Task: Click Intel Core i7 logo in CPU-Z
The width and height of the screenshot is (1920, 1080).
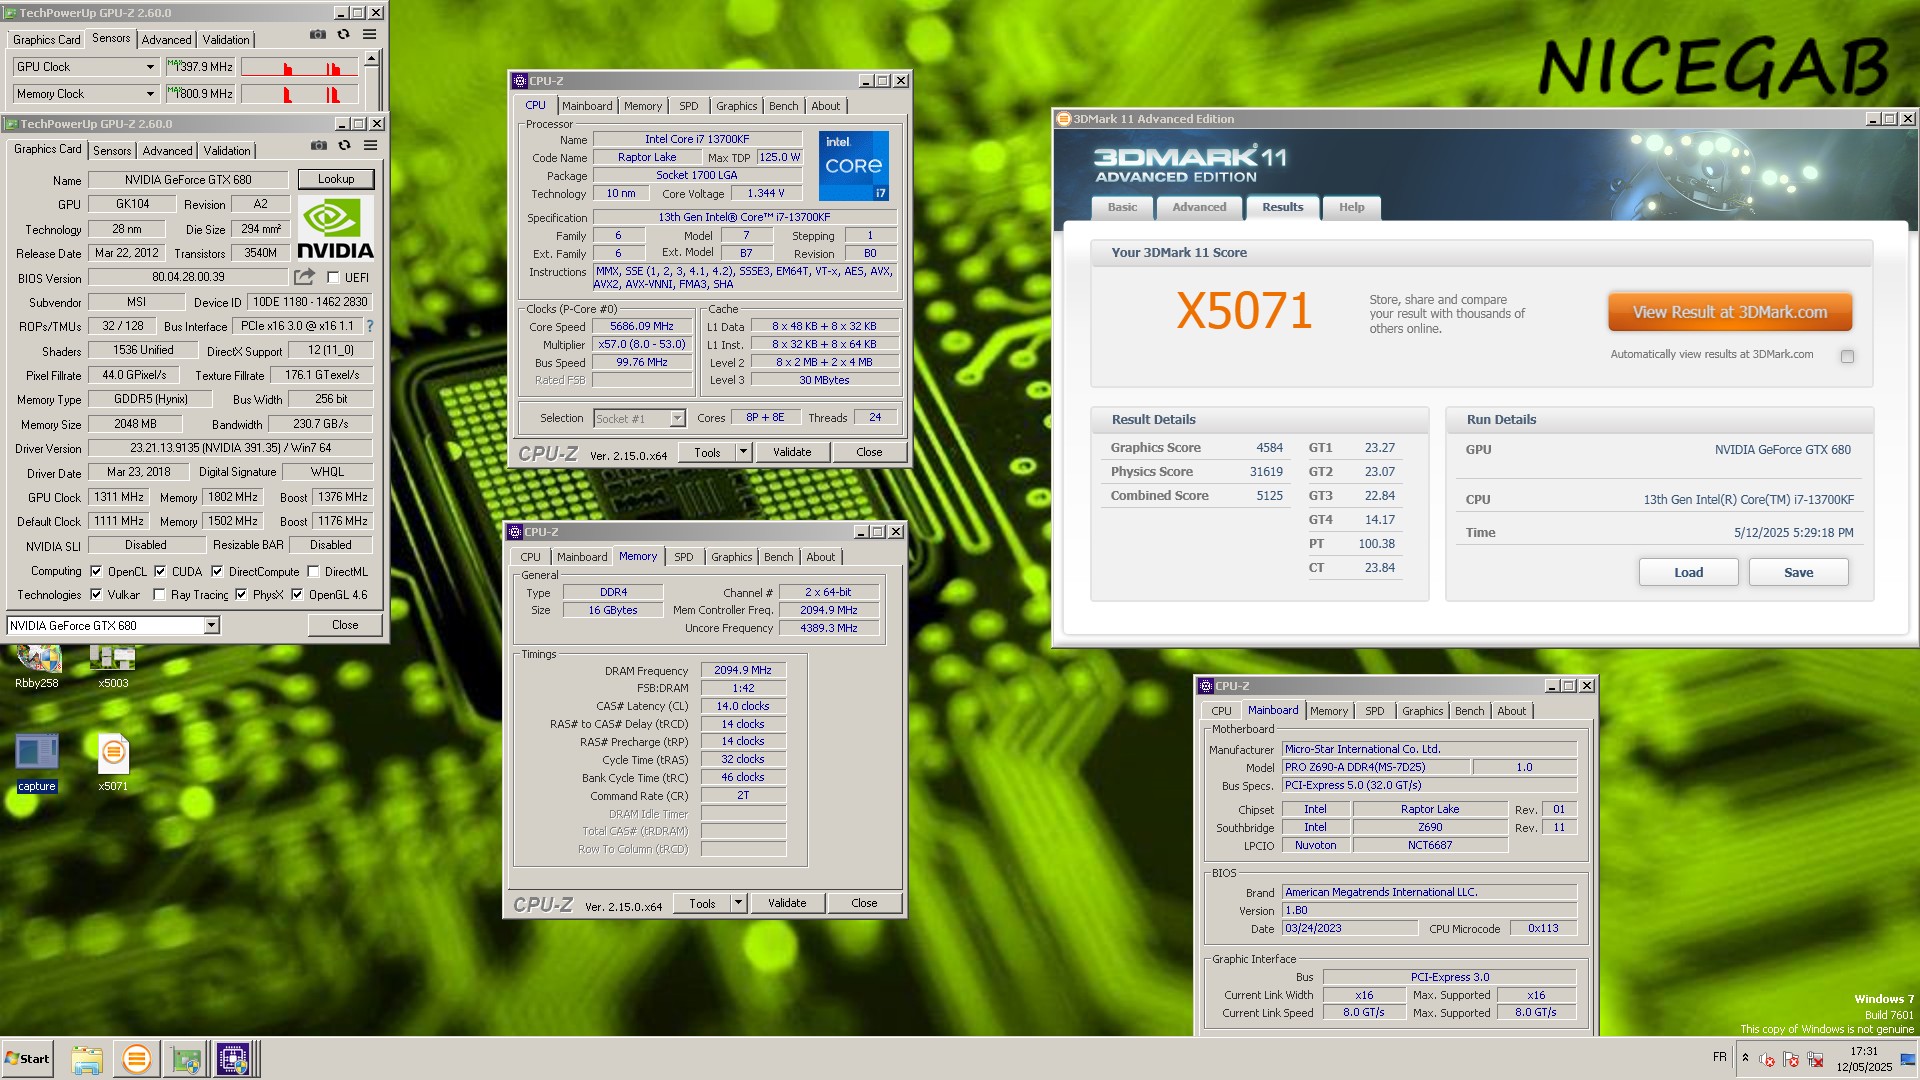Action: (x=854, y=166)
